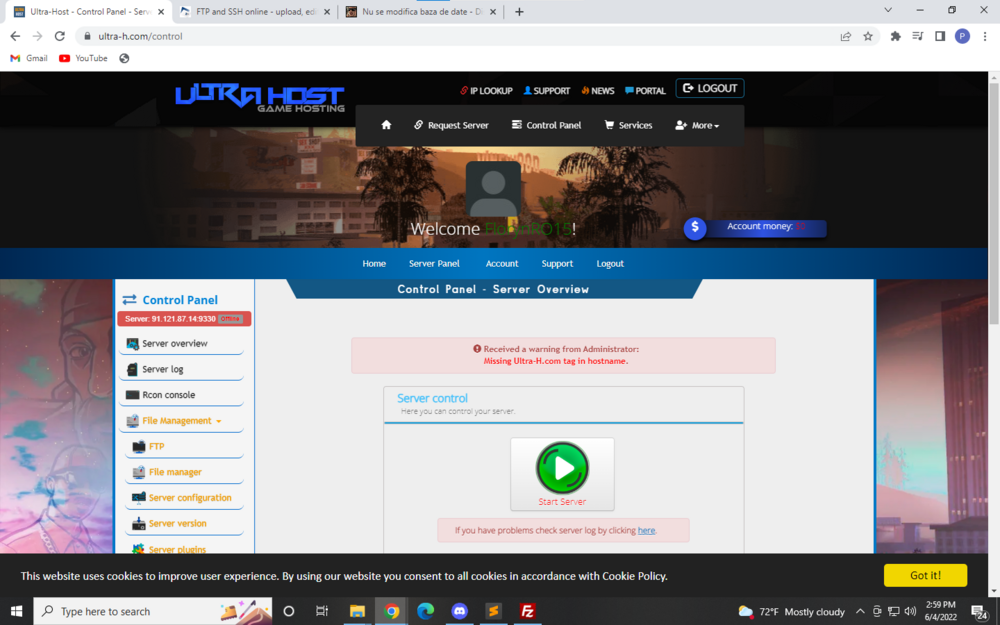Click the home icon in the navigation bar
This screenshot has width=1000, height=625.
point(386,125)
